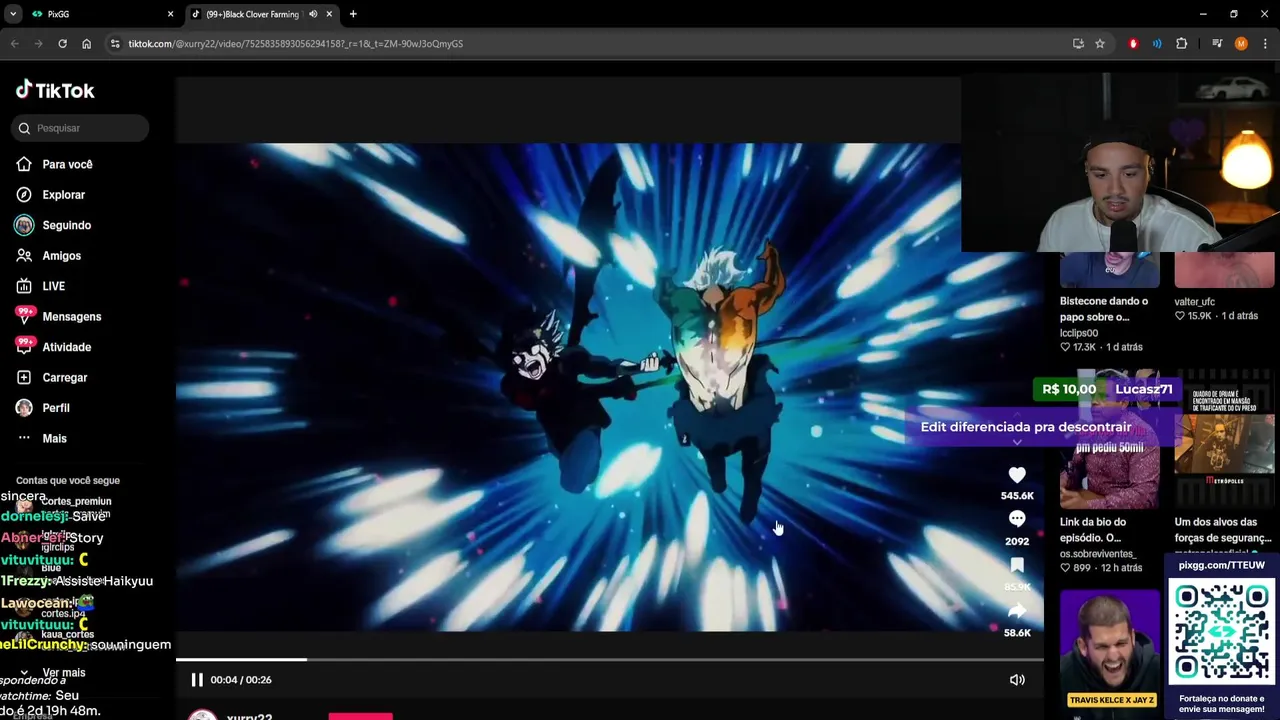Open a new browser tab
The height and width of the screenshot is (720, 1280).
[353, 14]
